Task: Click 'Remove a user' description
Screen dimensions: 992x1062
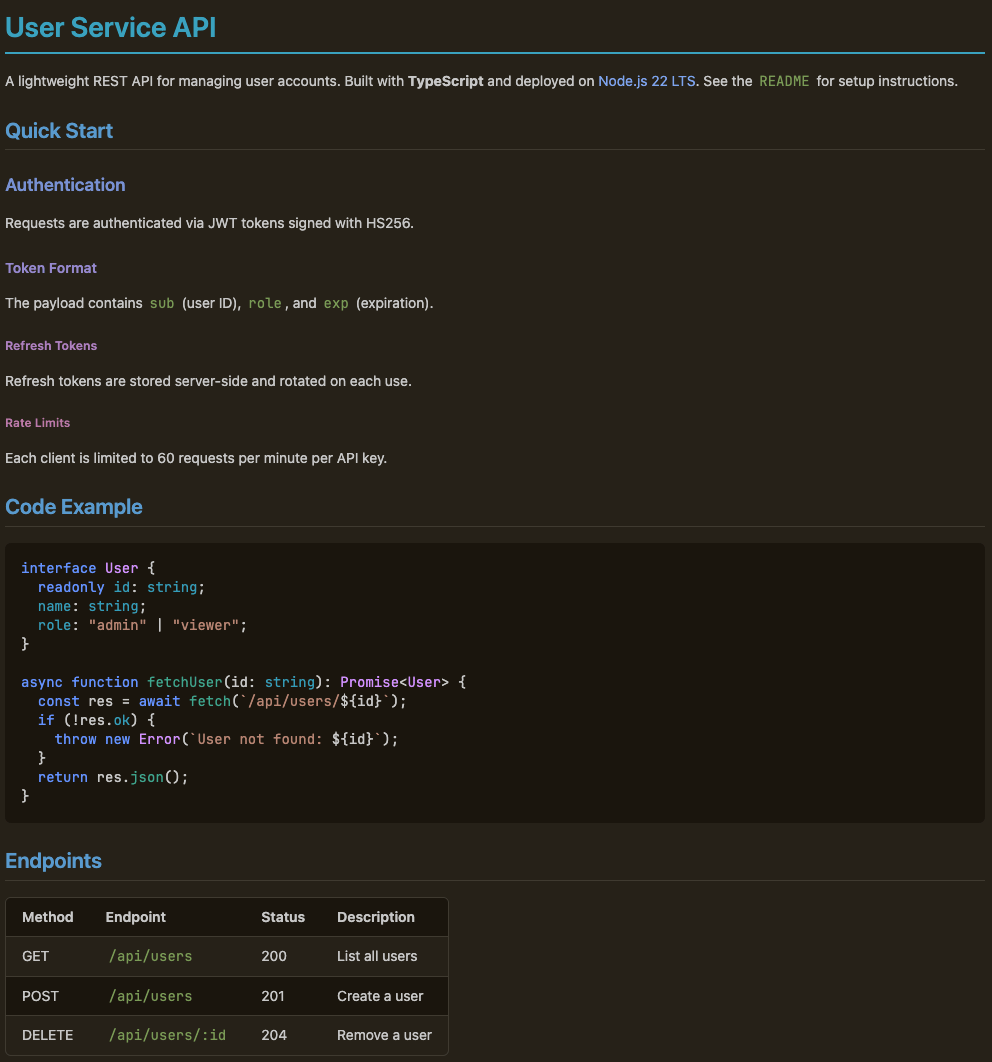Action: coord(385,1036)
